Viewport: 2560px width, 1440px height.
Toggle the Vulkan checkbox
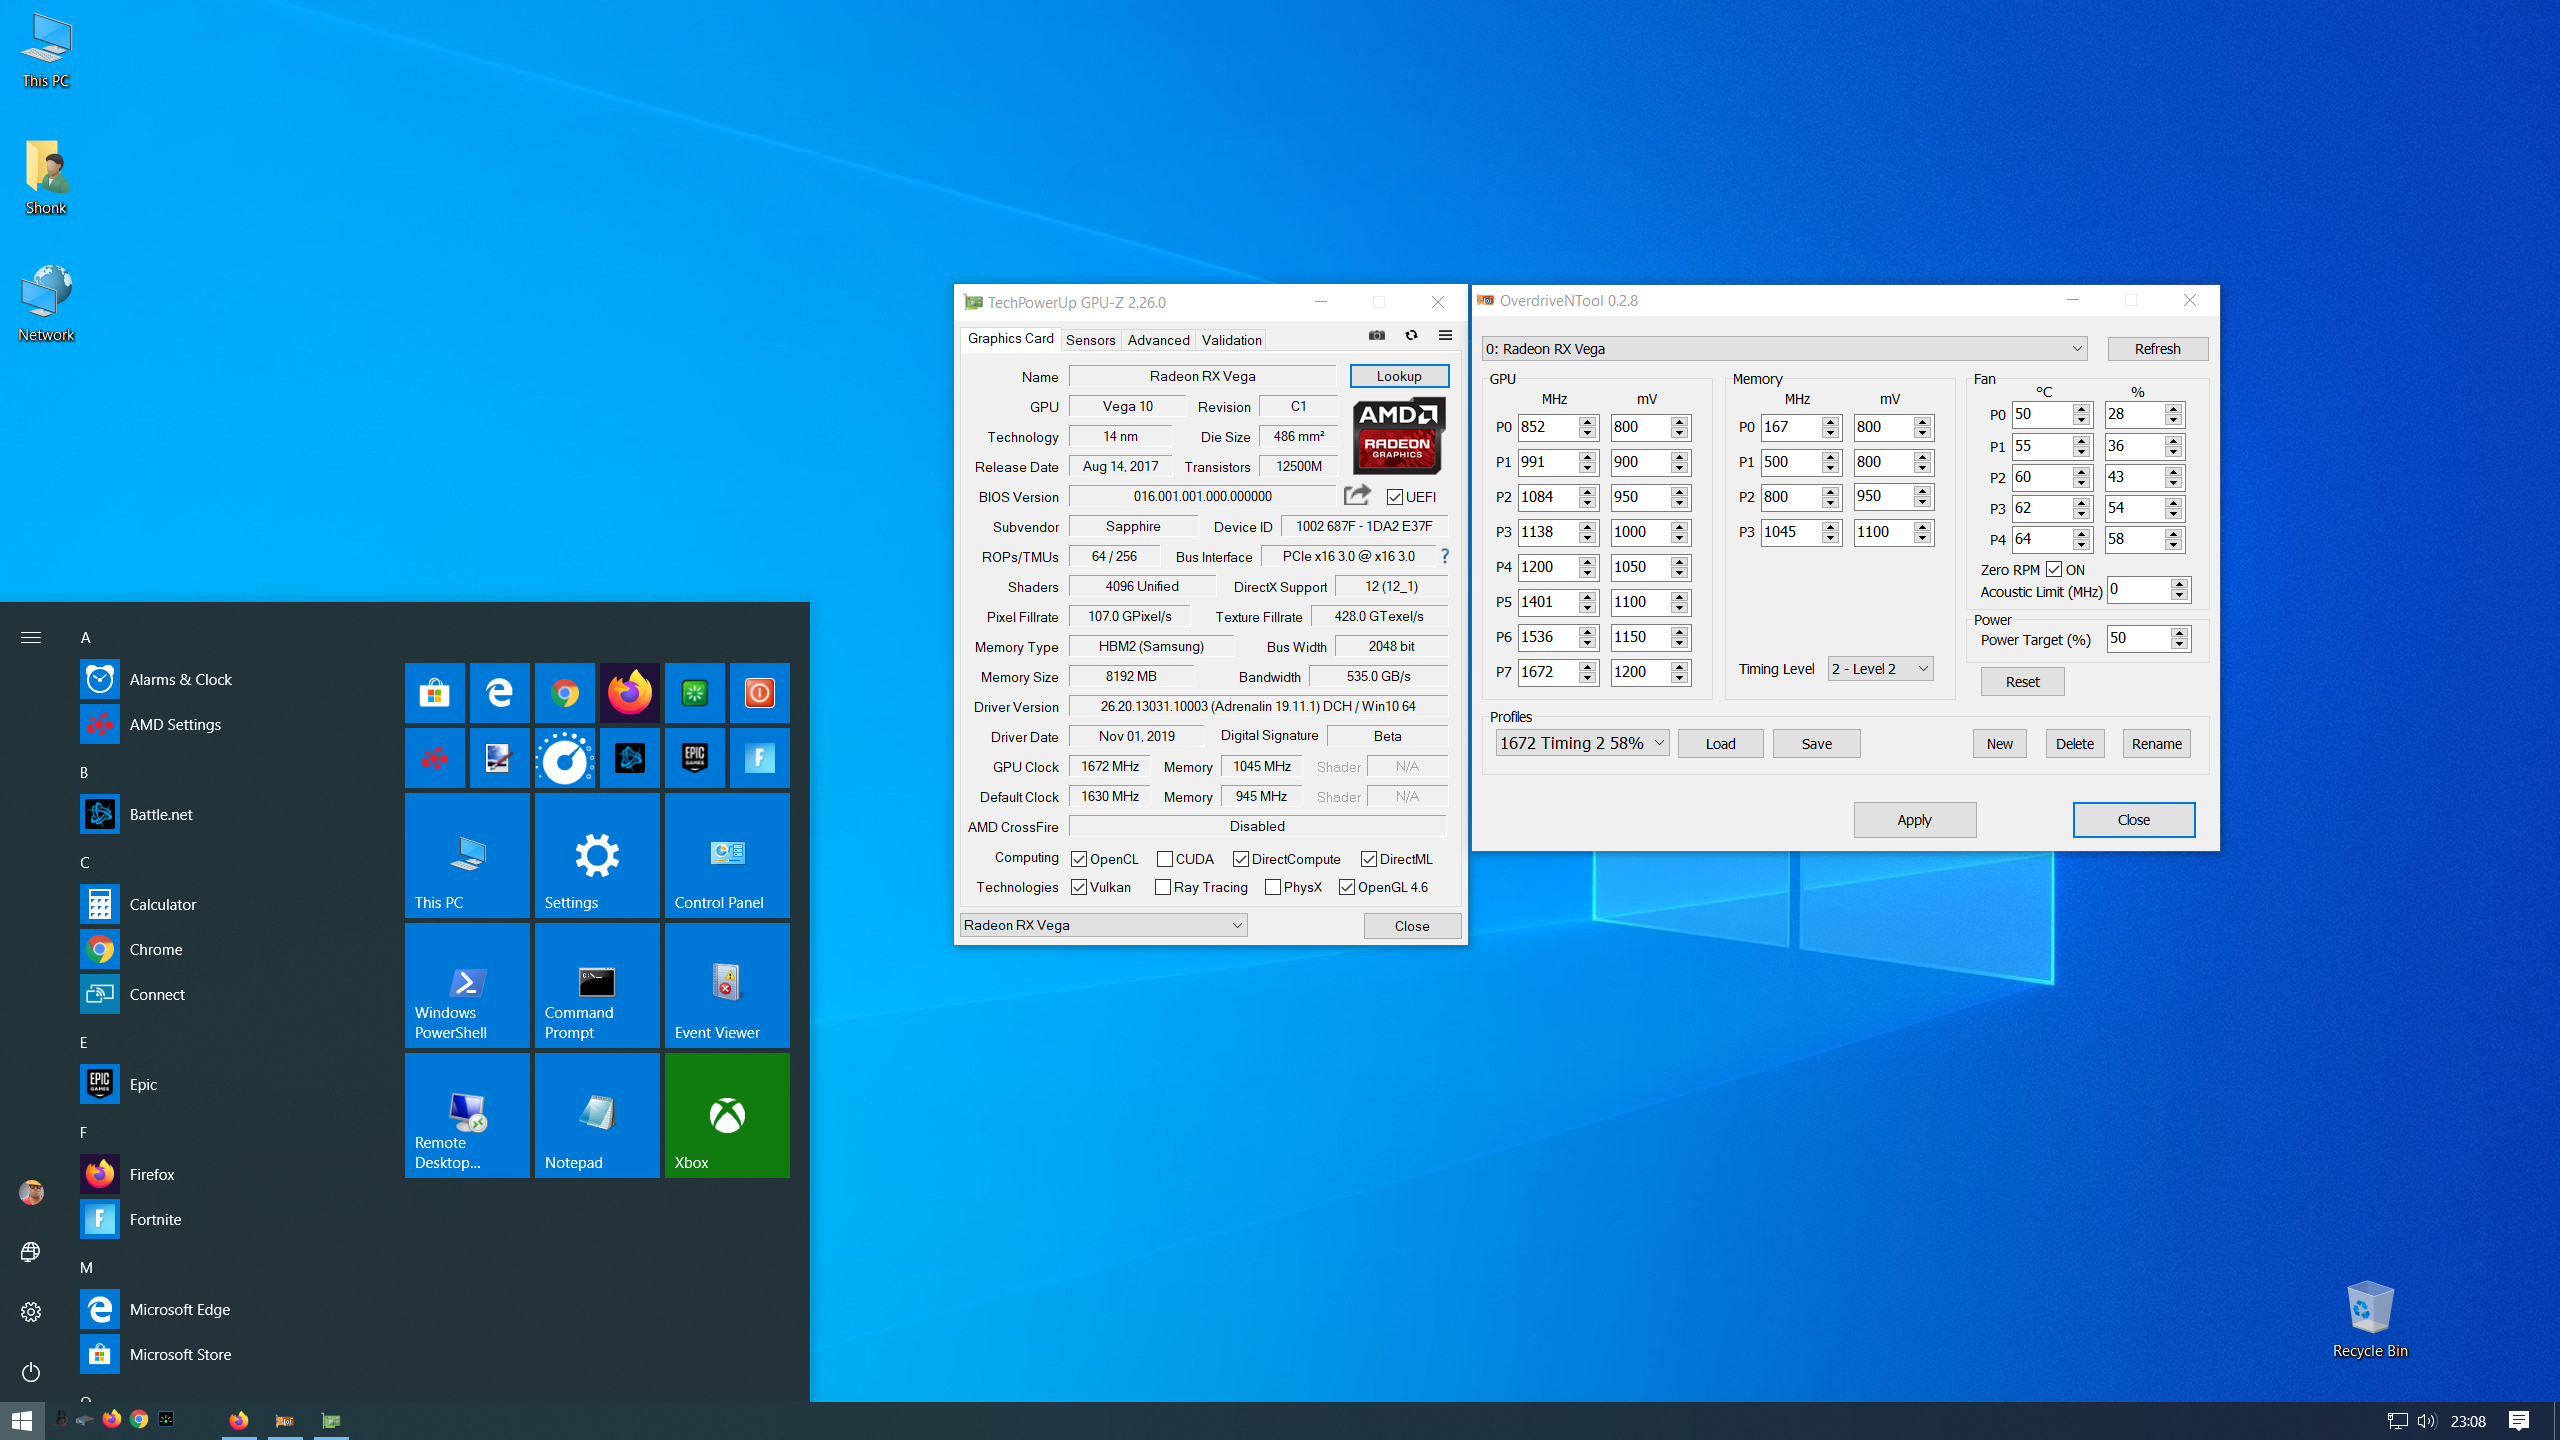click(1079, 887)
